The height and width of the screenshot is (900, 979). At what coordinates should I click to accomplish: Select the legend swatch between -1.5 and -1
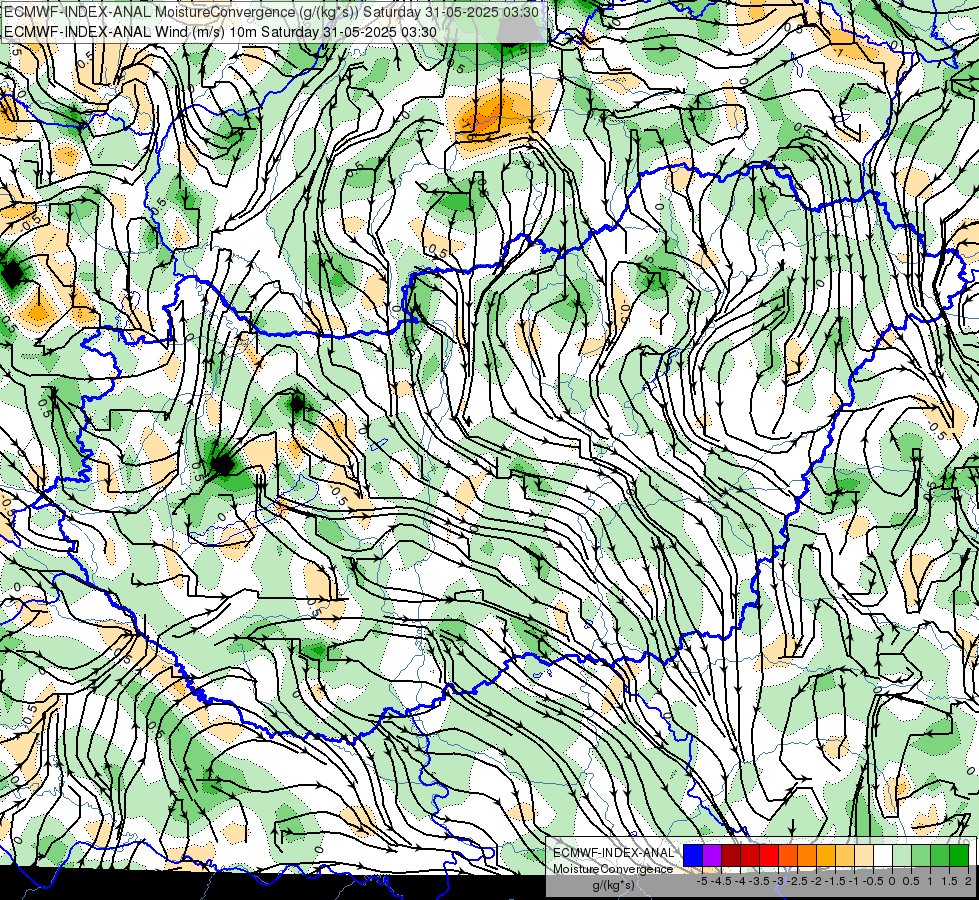(x=845, y=855)
